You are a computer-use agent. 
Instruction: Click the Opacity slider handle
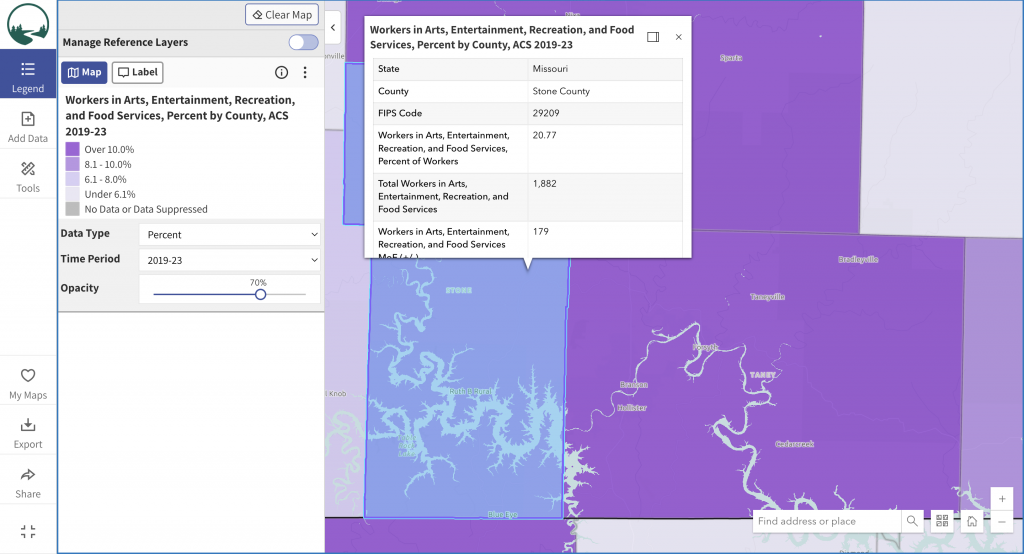point(261,294)
